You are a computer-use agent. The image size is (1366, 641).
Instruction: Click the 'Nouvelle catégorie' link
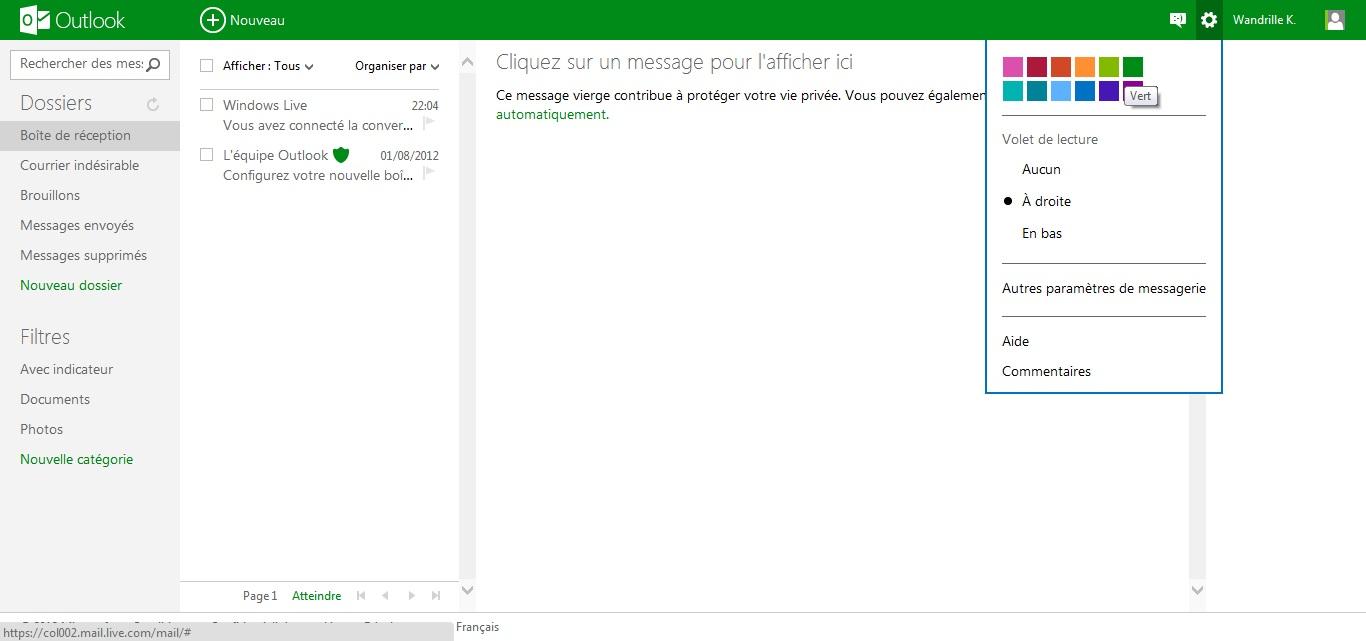(76, 459)
